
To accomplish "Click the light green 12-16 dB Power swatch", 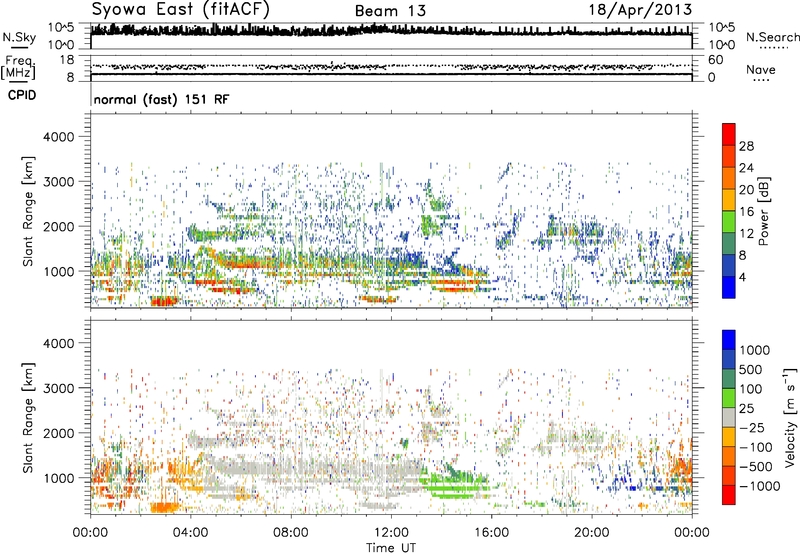I will (x=729, y=222).
